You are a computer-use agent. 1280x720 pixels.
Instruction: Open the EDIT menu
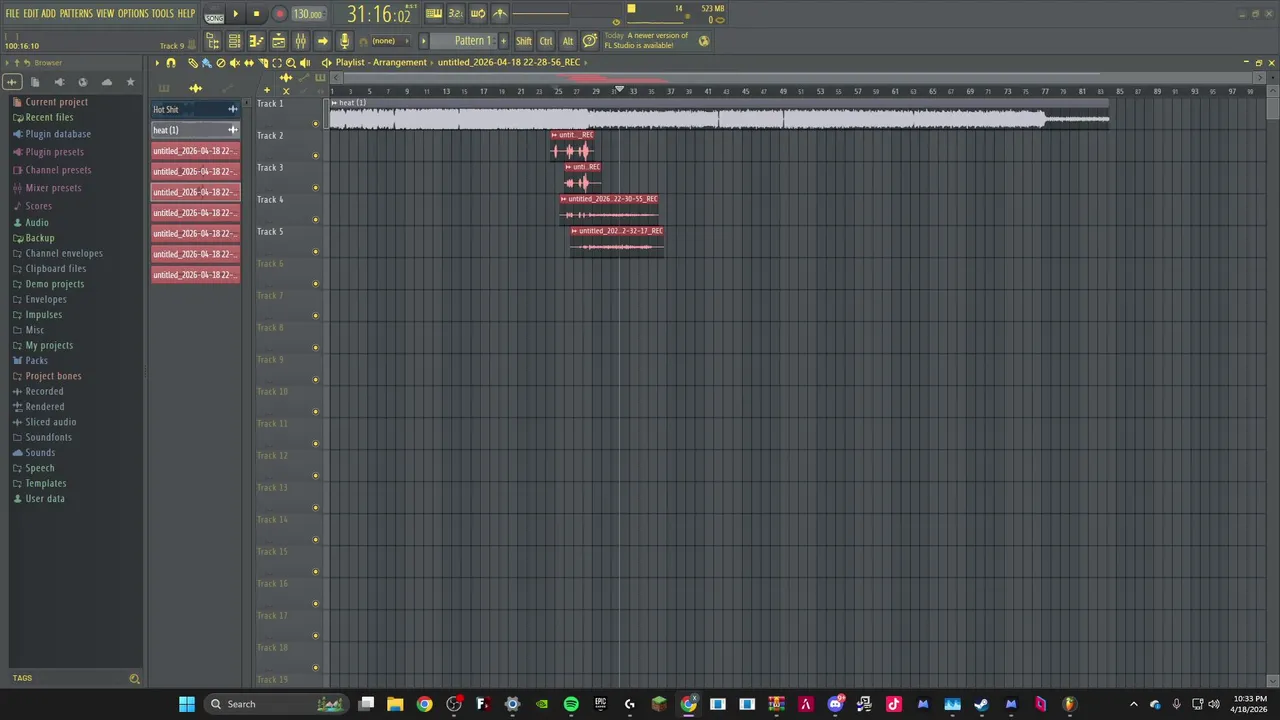[x=31, y=13]
